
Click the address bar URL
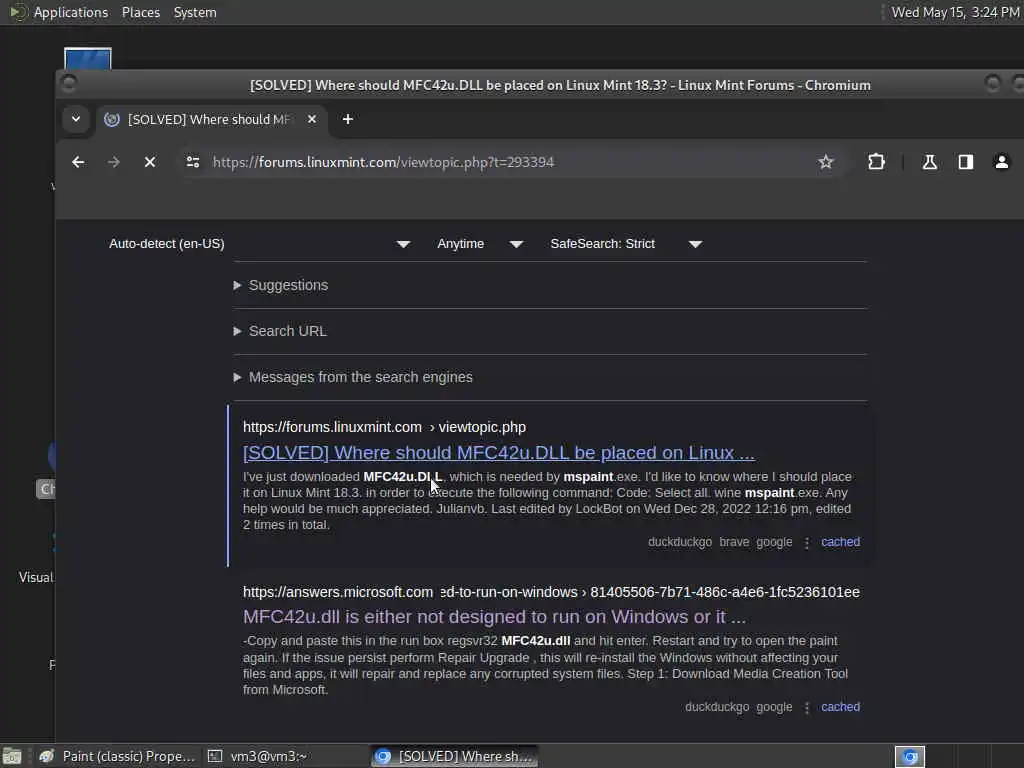[383, 162]
